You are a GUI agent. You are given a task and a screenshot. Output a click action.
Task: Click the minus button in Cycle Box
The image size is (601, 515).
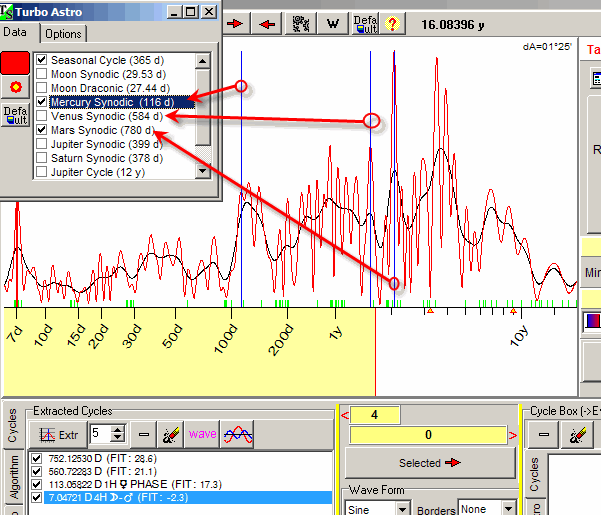(544, 435)
